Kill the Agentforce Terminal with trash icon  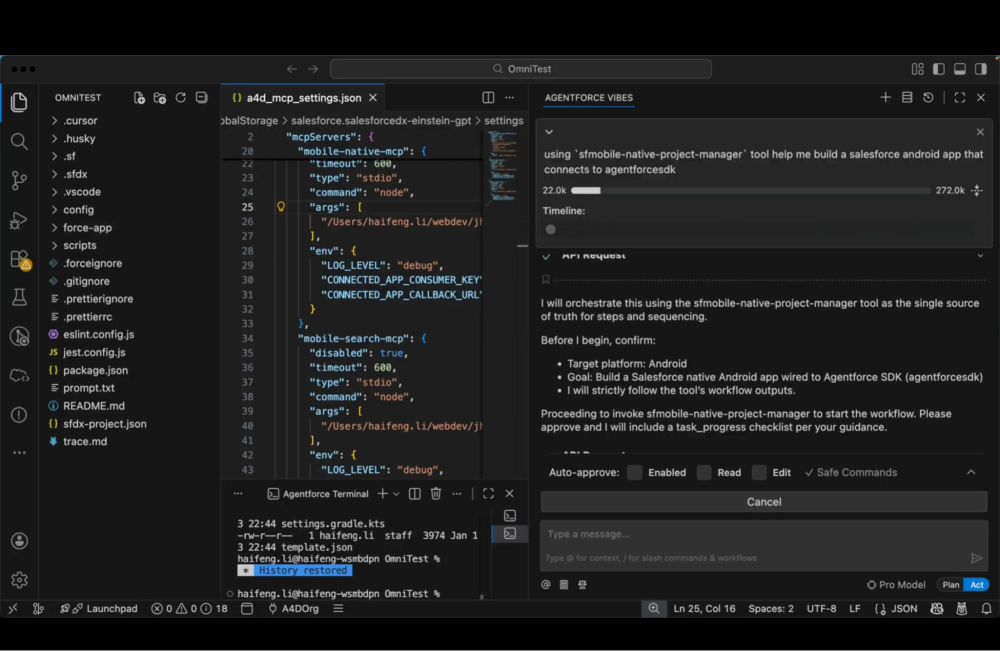pyautogui.click(x=437, y=493)
